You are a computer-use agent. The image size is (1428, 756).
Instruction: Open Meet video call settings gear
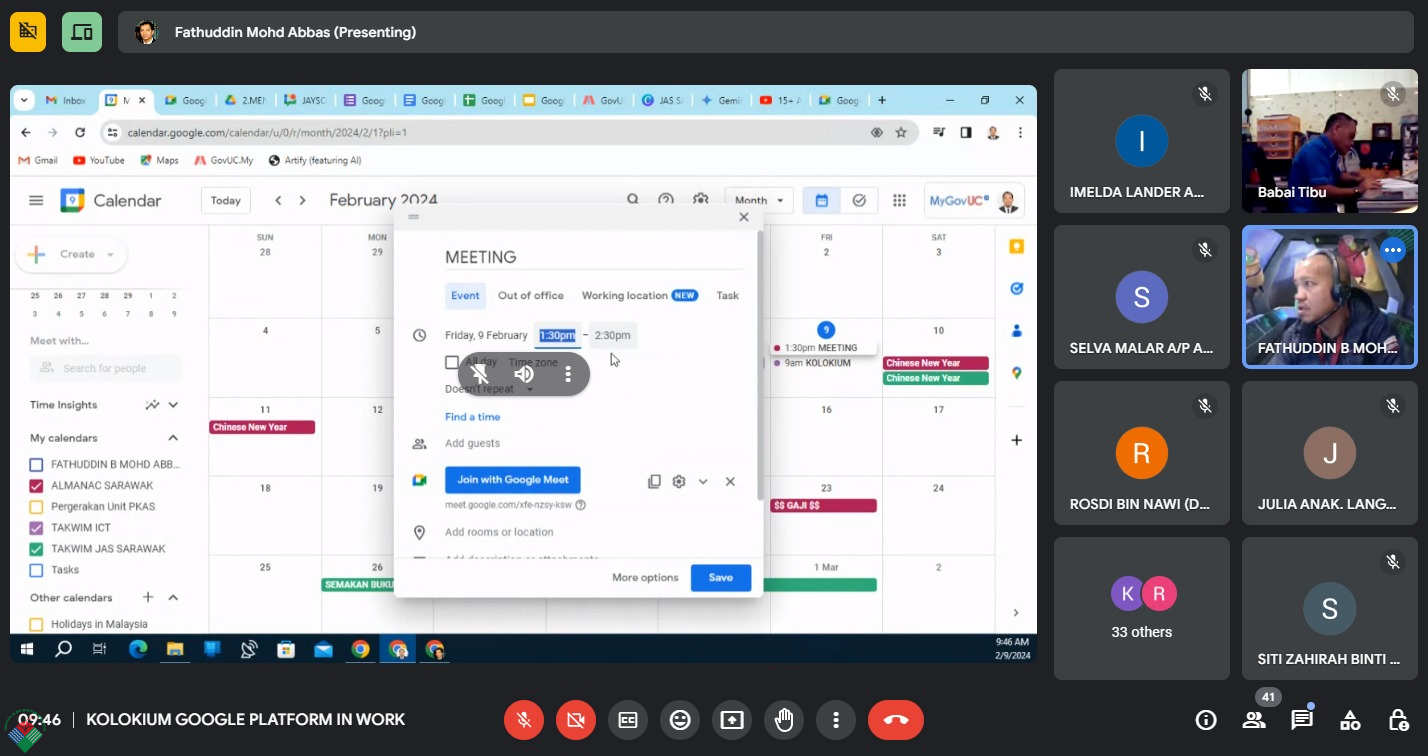[x=679, y=481]
